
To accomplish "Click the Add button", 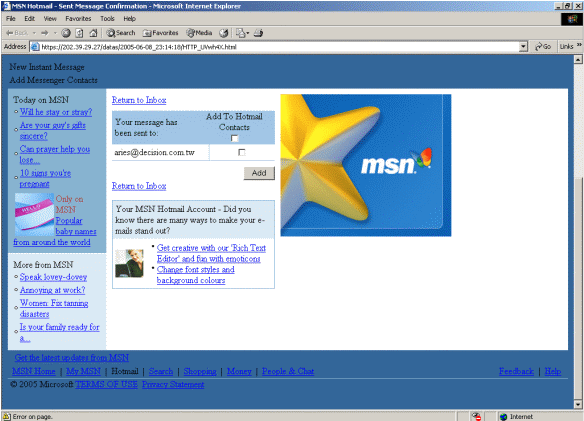I will [x=259, y=173].
